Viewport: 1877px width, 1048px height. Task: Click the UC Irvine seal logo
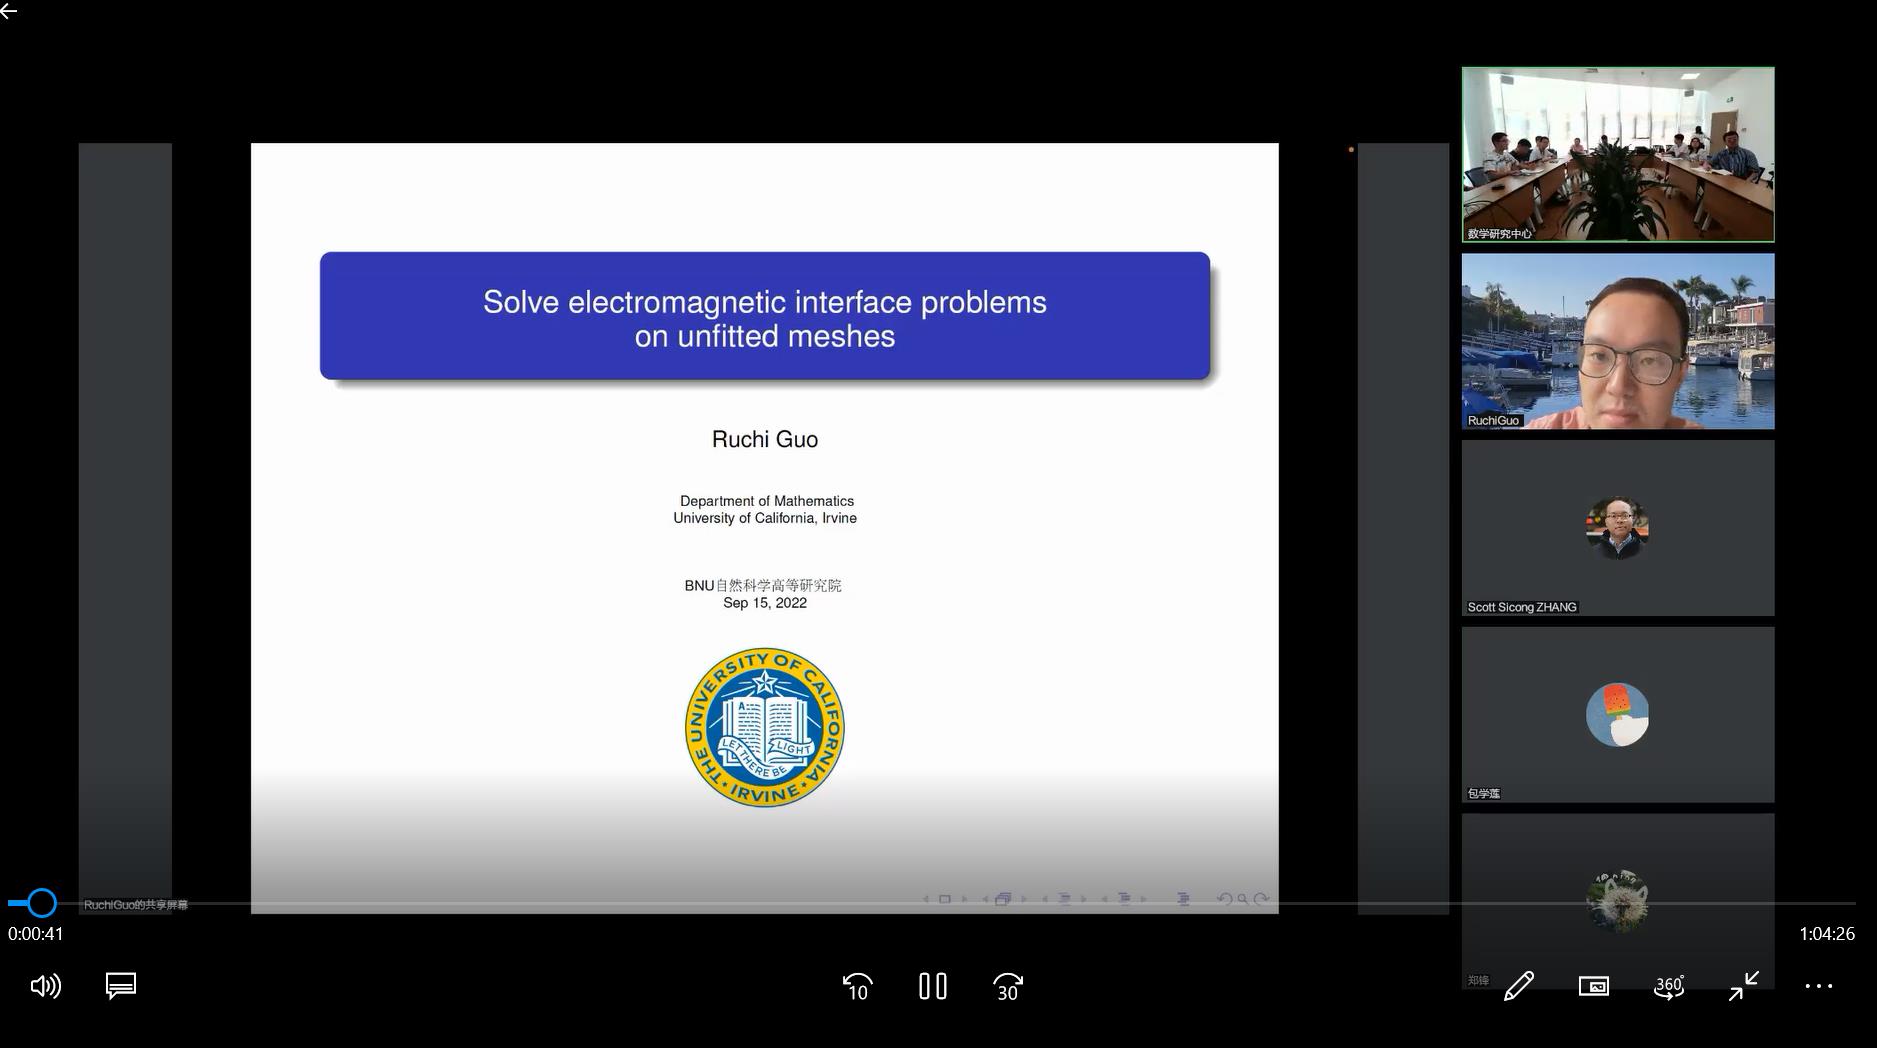[x=764, y=727]
